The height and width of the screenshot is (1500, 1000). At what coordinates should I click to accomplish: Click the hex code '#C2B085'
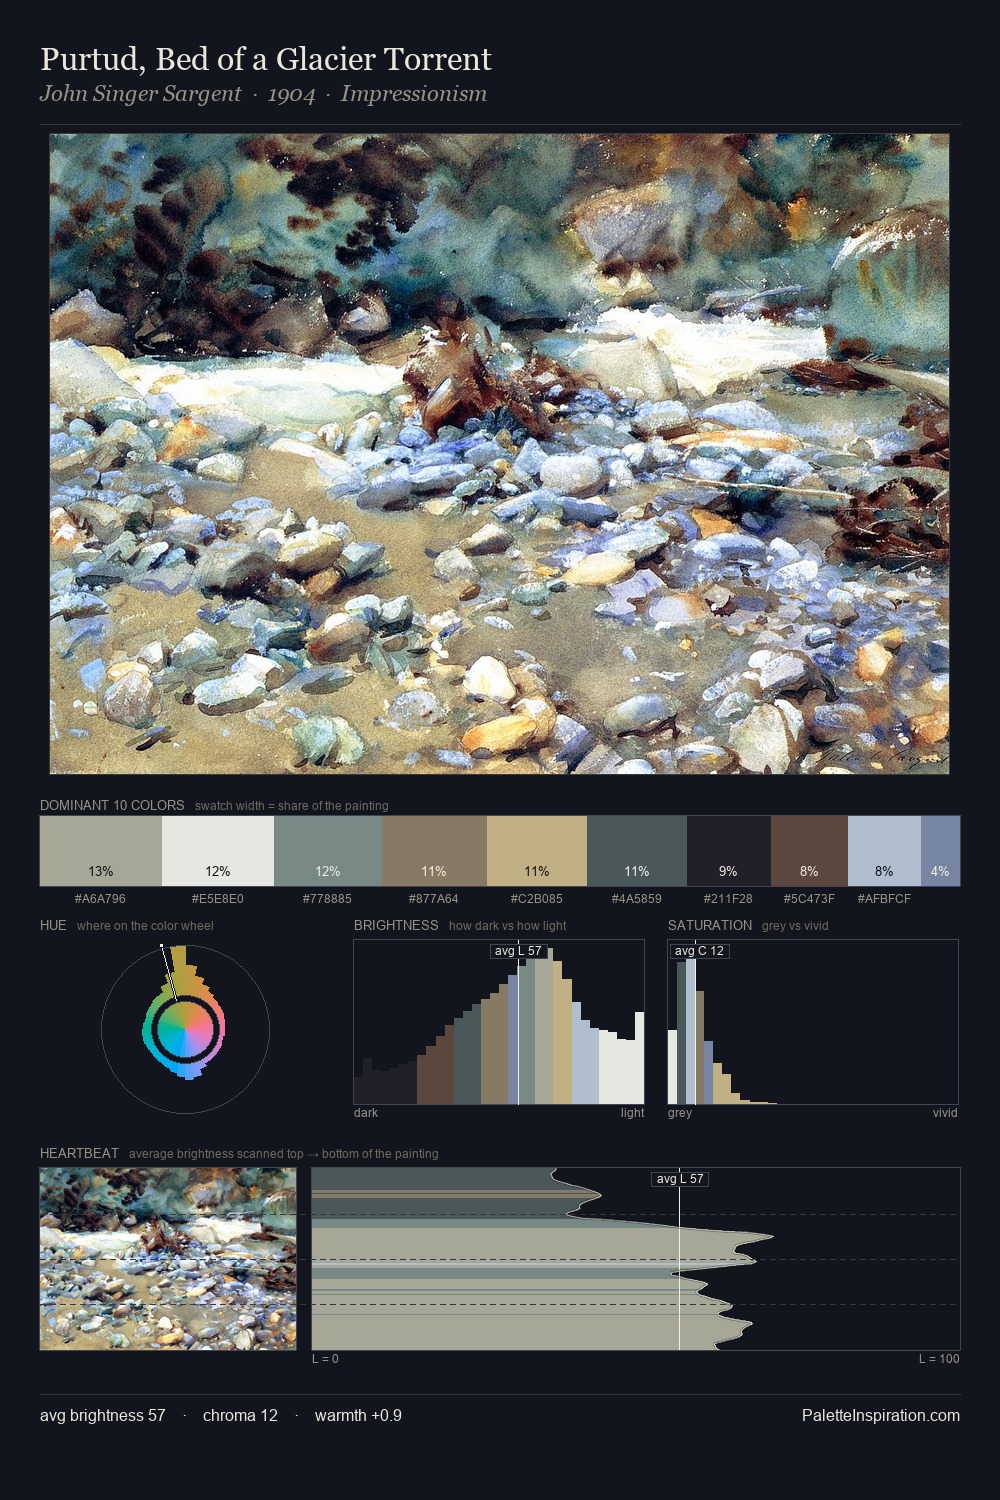coord(537,899)
